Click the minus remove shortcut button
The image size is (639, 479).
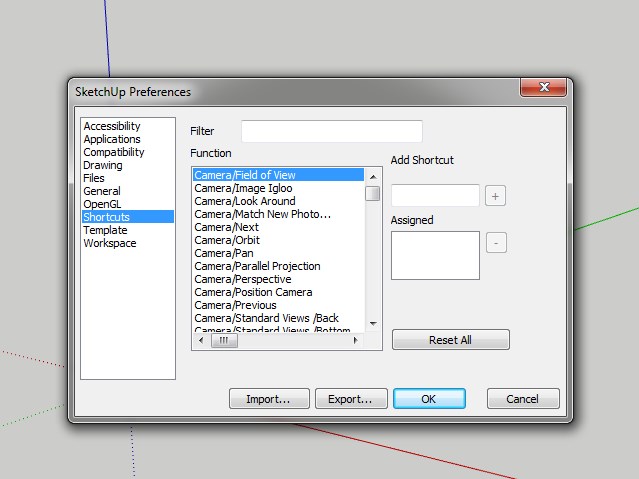tap(496, 243)
